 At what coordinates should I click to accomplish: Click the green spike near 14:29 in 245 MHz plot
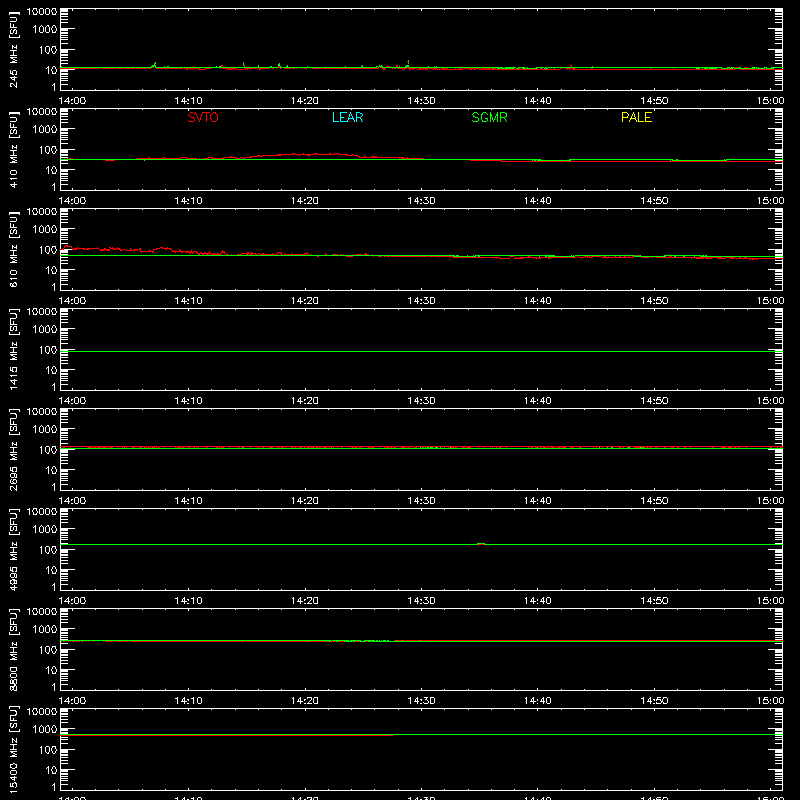pos(408,63)
